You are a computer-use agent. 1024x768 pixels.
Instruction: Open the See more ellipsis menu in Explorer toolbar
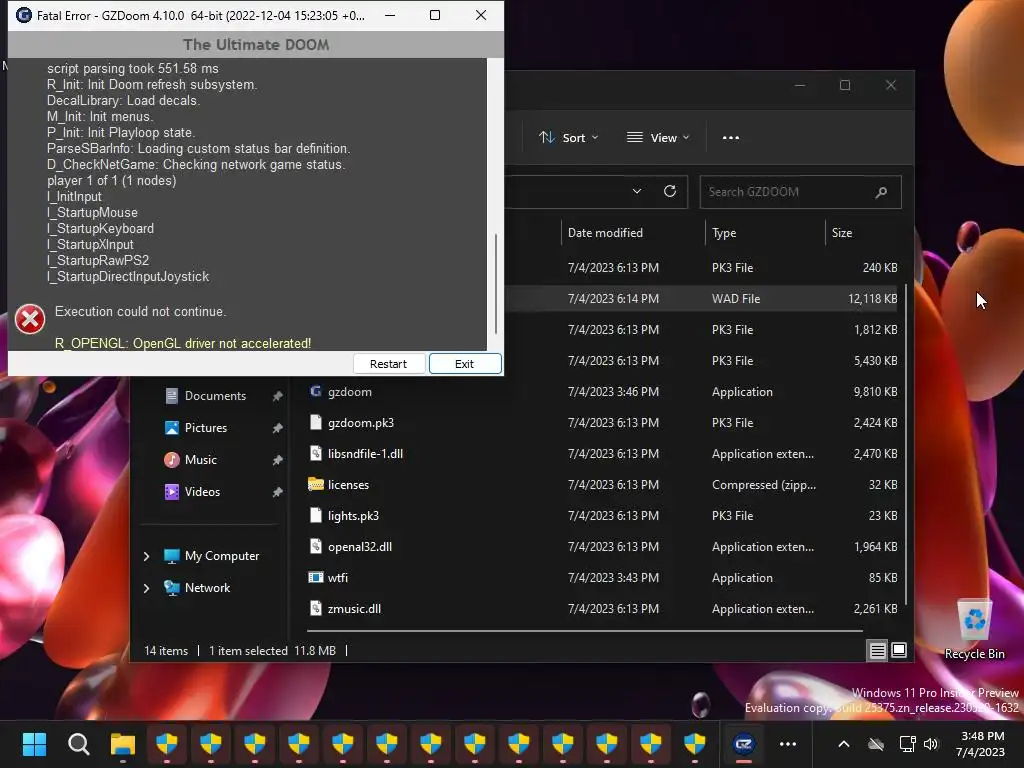point(731,138)
